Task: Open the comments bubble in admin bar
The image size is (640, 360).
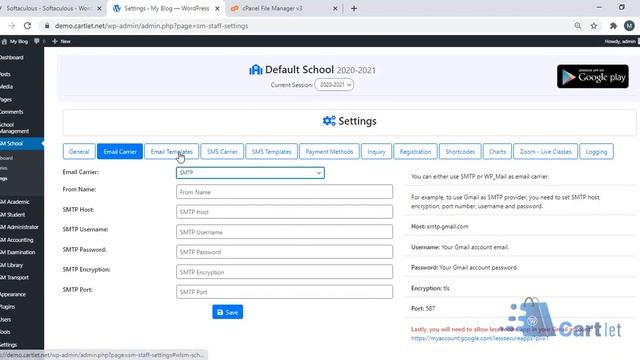Action: tap(39, 41)
